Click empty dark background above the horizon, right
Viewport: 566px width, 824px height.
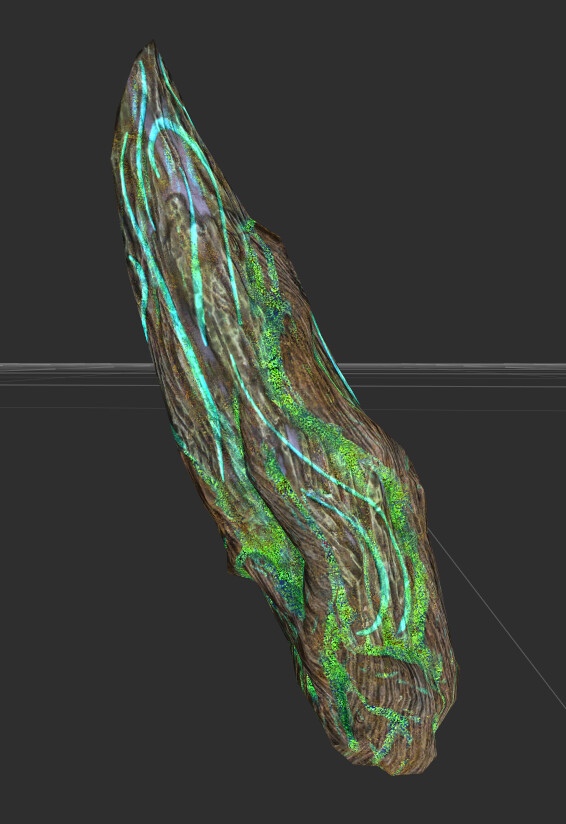447,184
